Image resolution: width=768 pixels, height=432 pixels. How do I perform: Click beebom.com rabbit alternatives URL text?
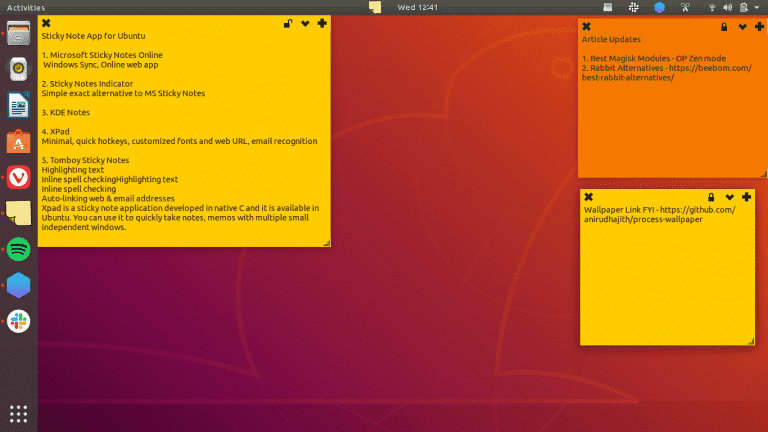[x=667, y=72]
